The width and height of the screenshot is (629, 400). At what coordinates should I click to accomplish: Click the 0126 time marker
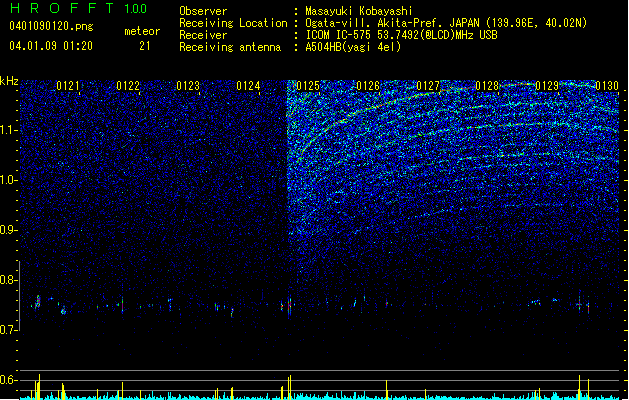click(368, 86)
